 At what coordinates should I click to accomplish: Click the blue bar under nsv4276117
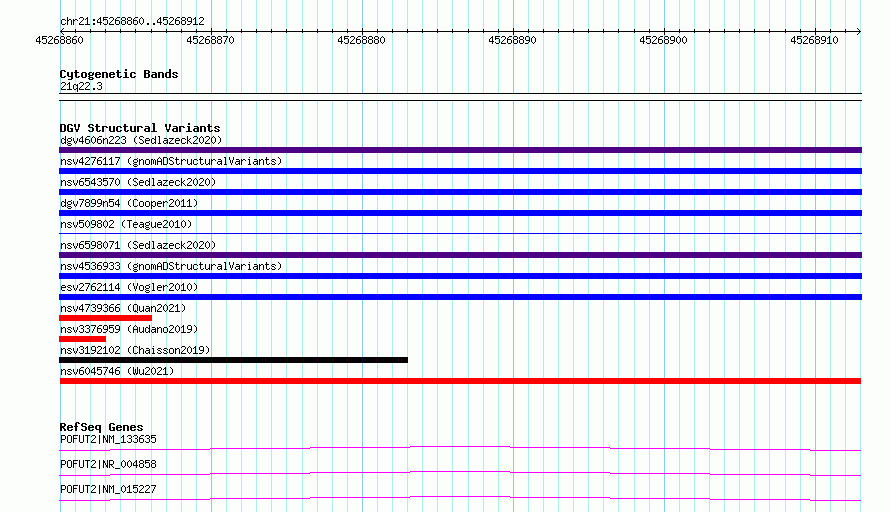(460, 171)
